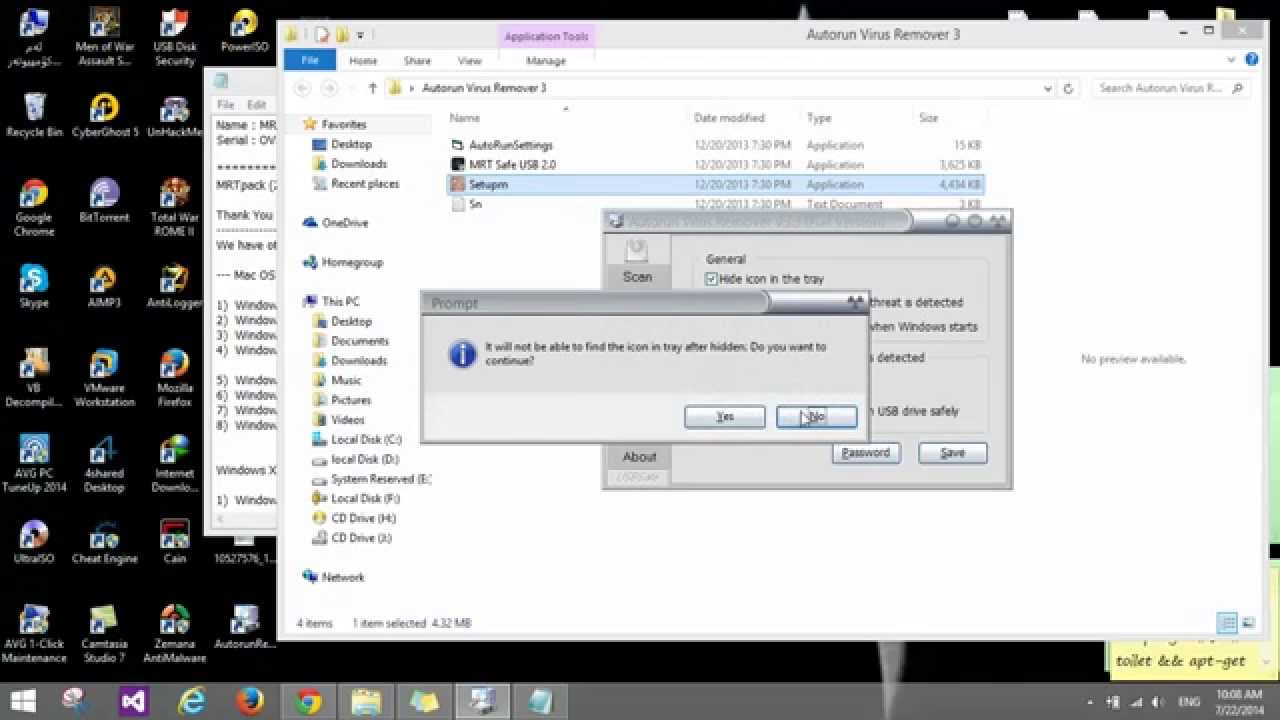Switch Explorer to details view icon
Screen dimensions: 1280x720
point(1227,622)
